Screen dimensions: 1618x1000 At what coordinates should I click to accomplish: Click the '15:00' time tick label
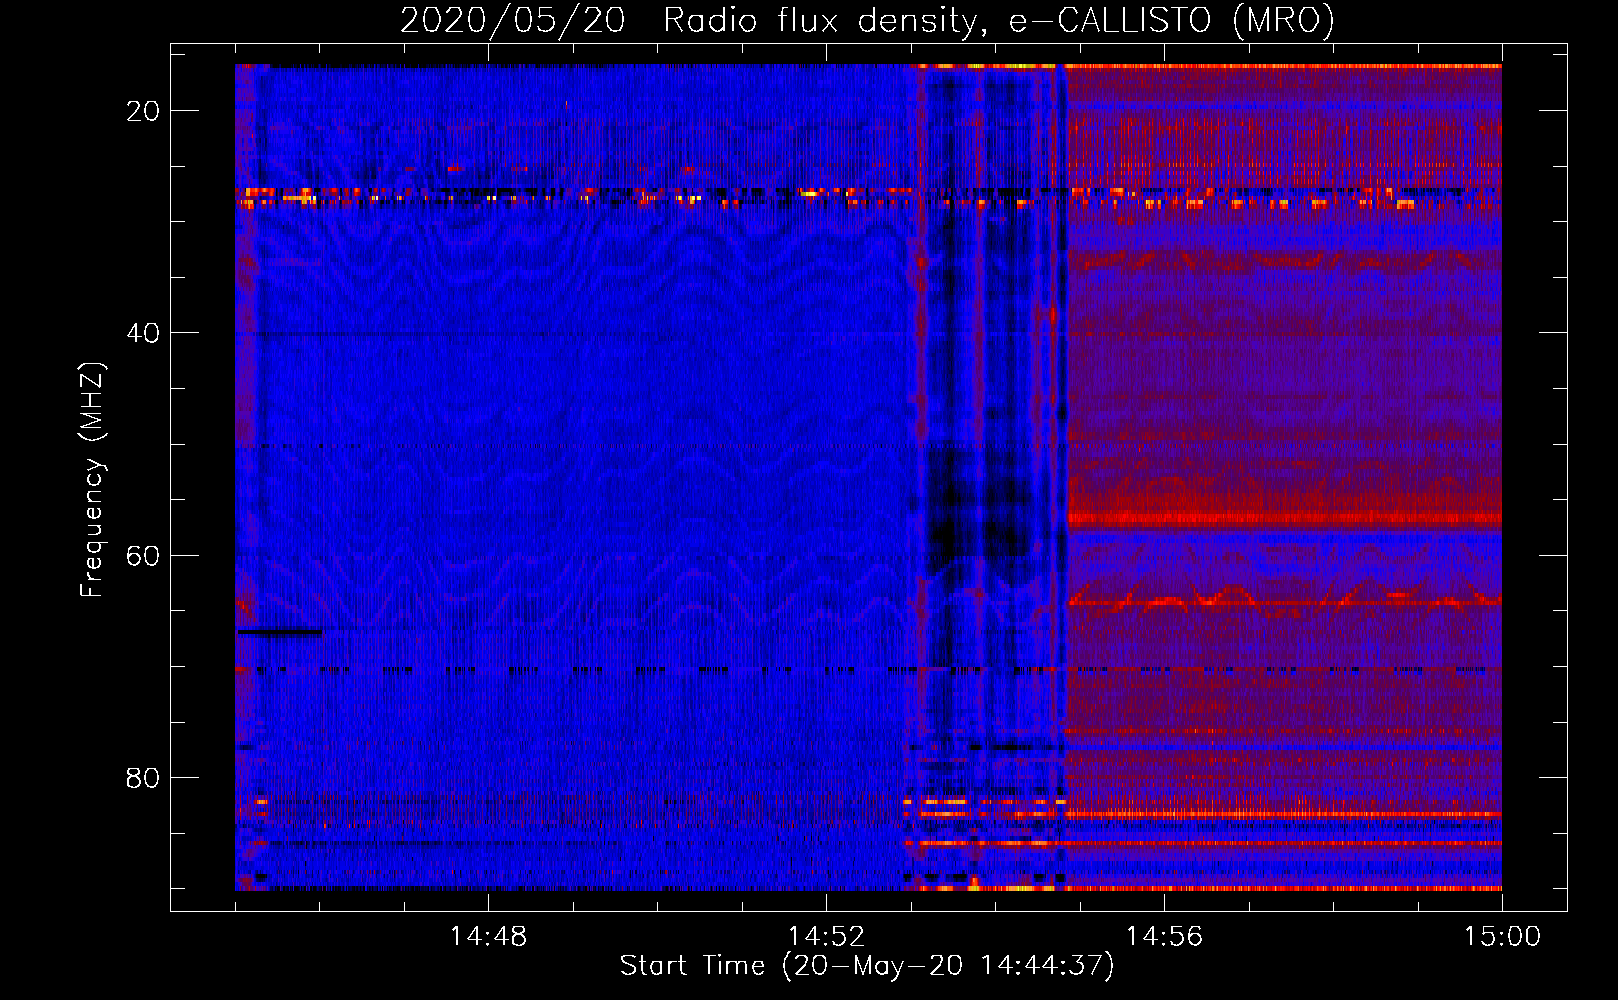(x=1502, y=937)
